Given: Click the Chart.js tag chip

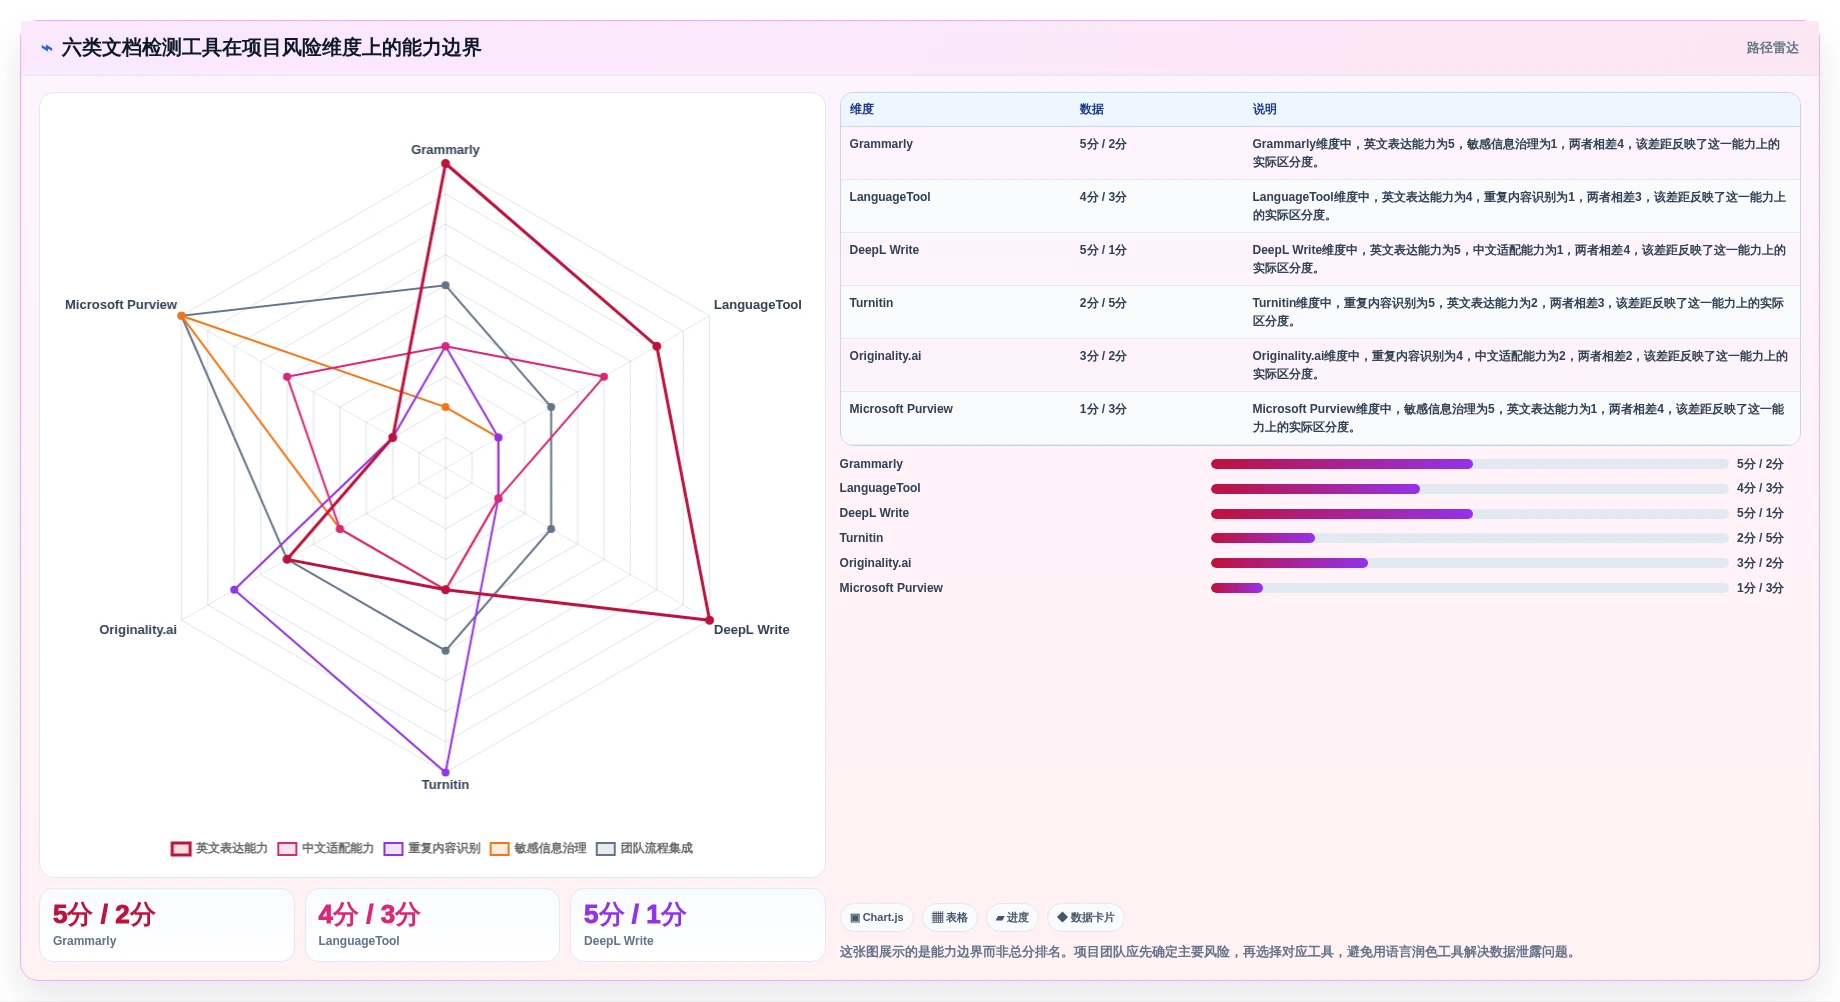Looking at the screenshot, I should (x=877, y=917).
